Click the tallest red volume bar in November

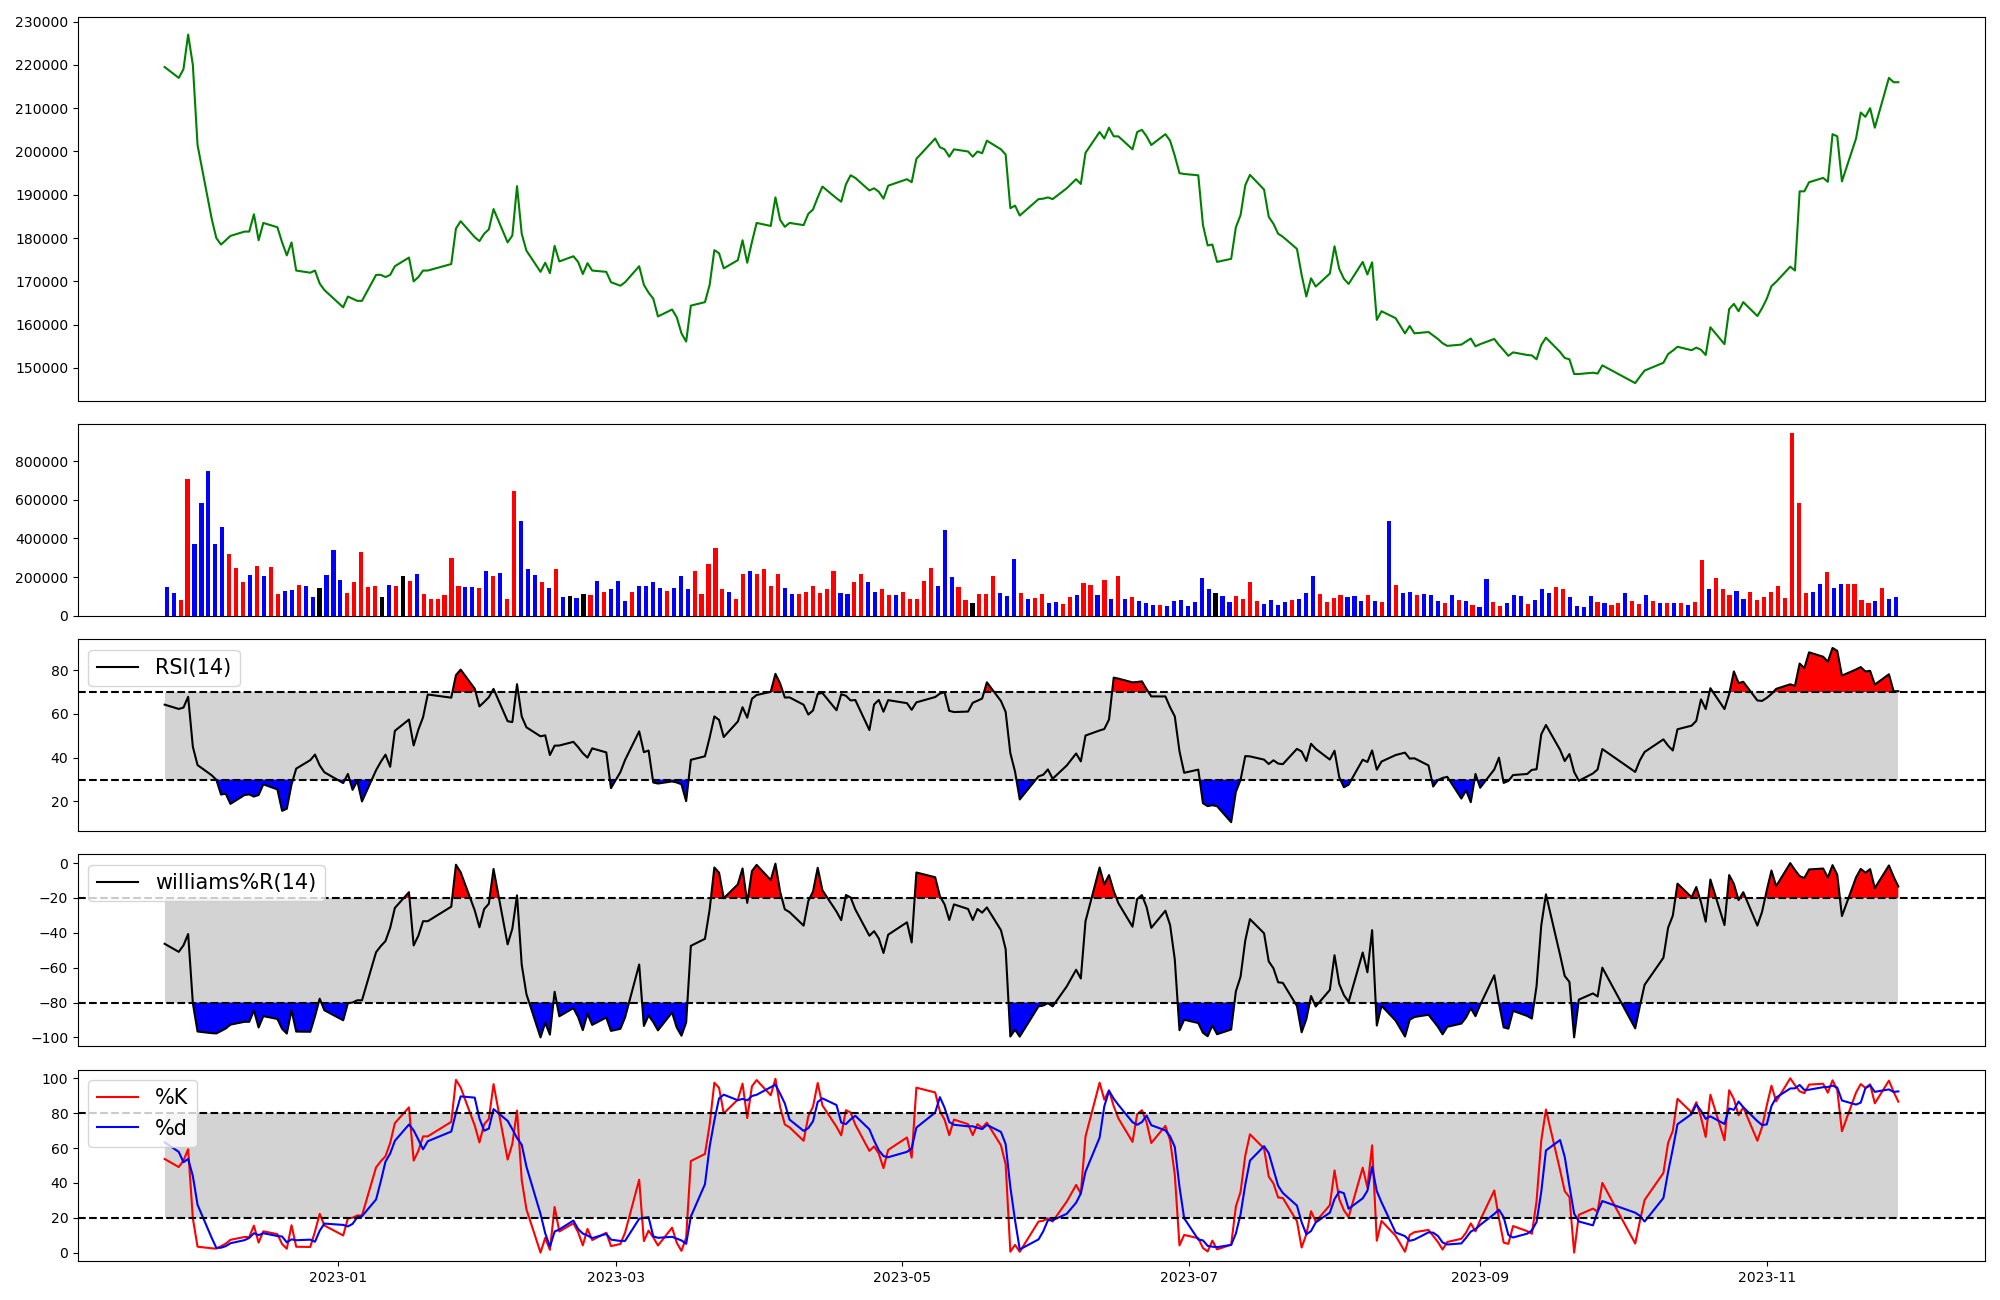pos(1792,525)
